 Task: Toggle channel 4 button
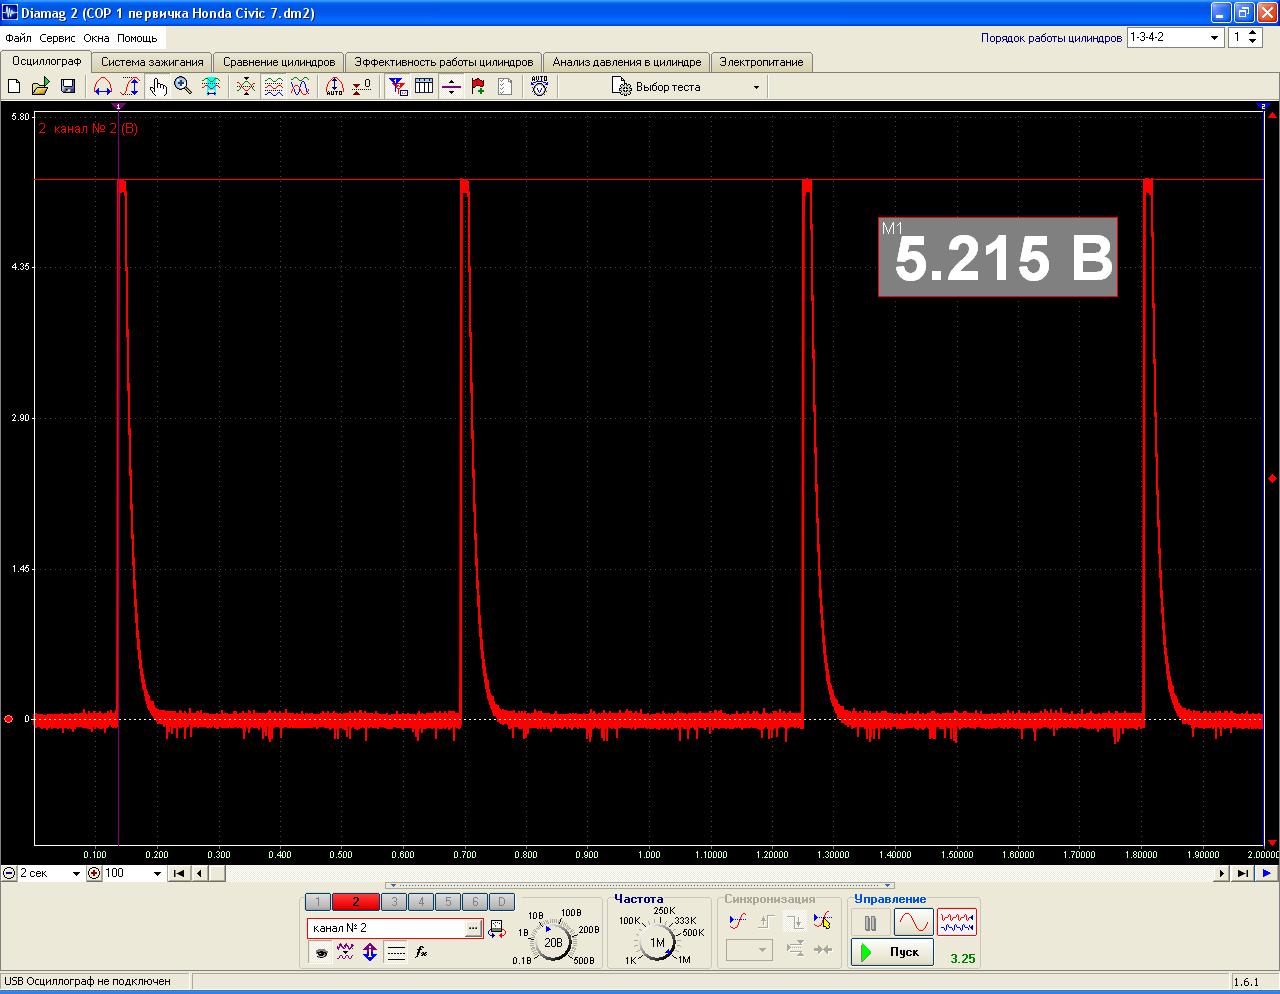pos(421,902)
